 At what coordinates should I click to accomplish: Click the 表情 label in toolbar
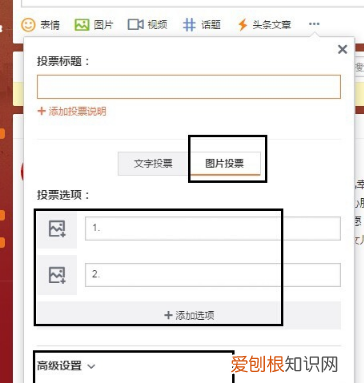pos(50,25)
